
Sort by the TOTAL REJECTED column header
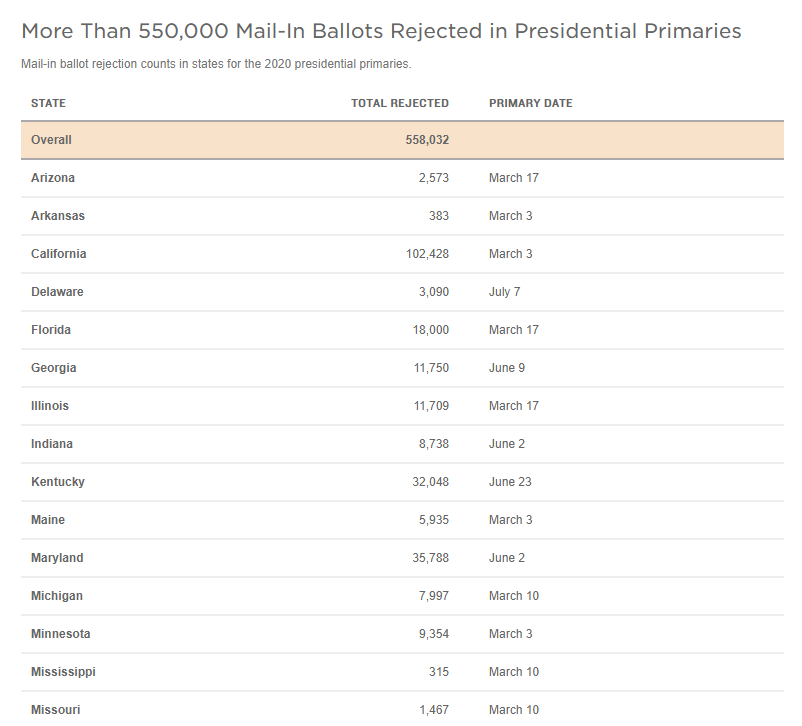[x=399, y=103]
